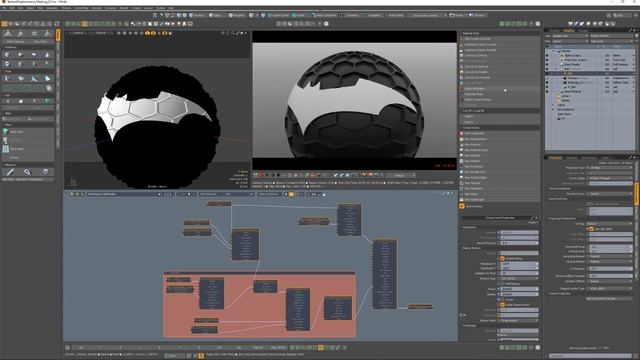Click the pink group backdrop header in schematic
The height and width of the screenshot is (360, 640).
(260, 273)
